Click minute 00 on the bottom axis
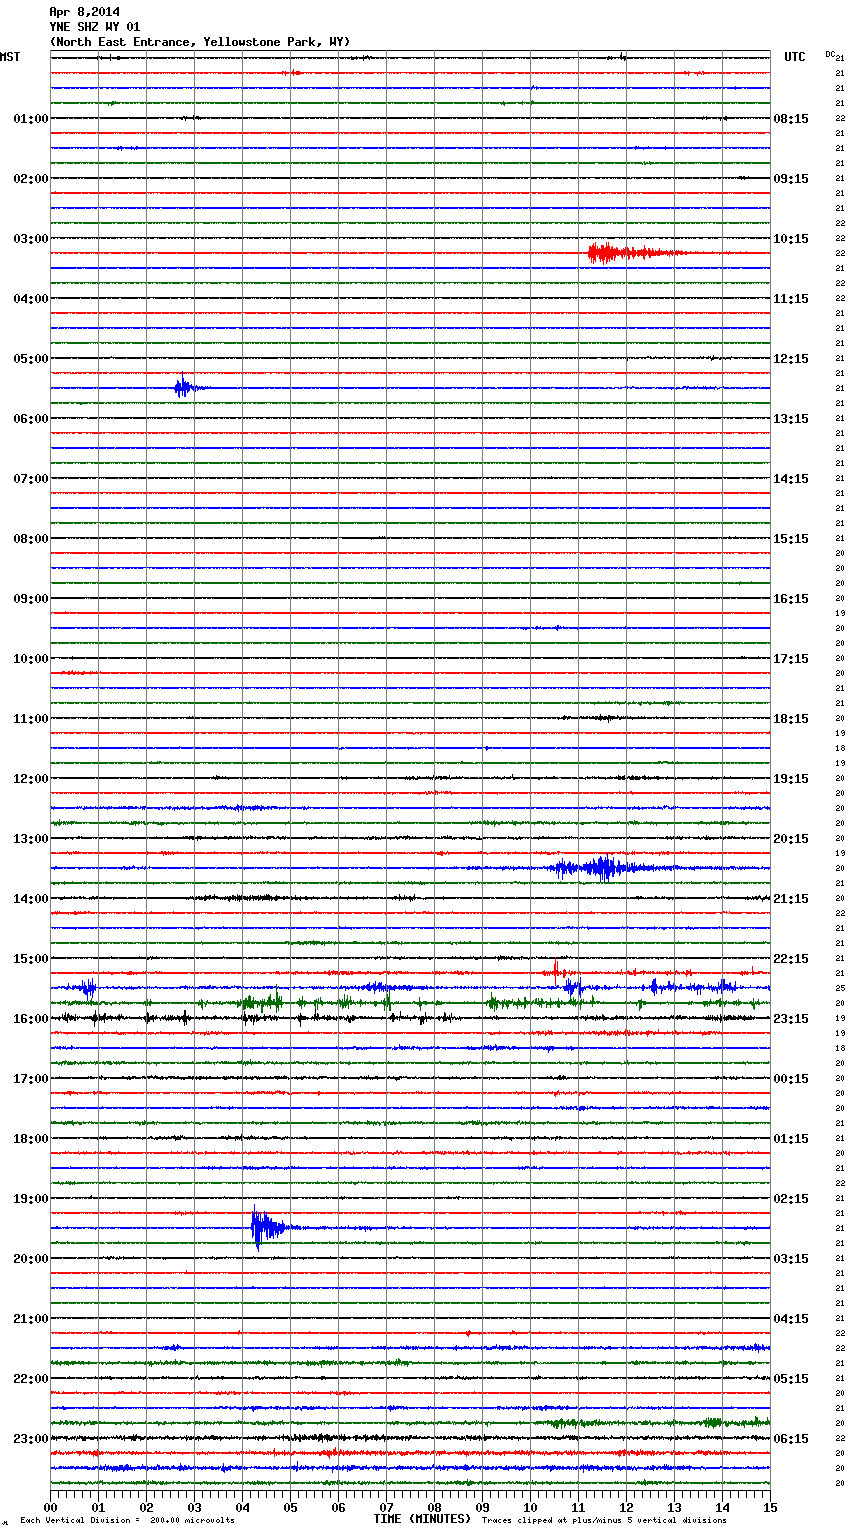Viewport: 850px width, 1534px height. pos(50,1507)
